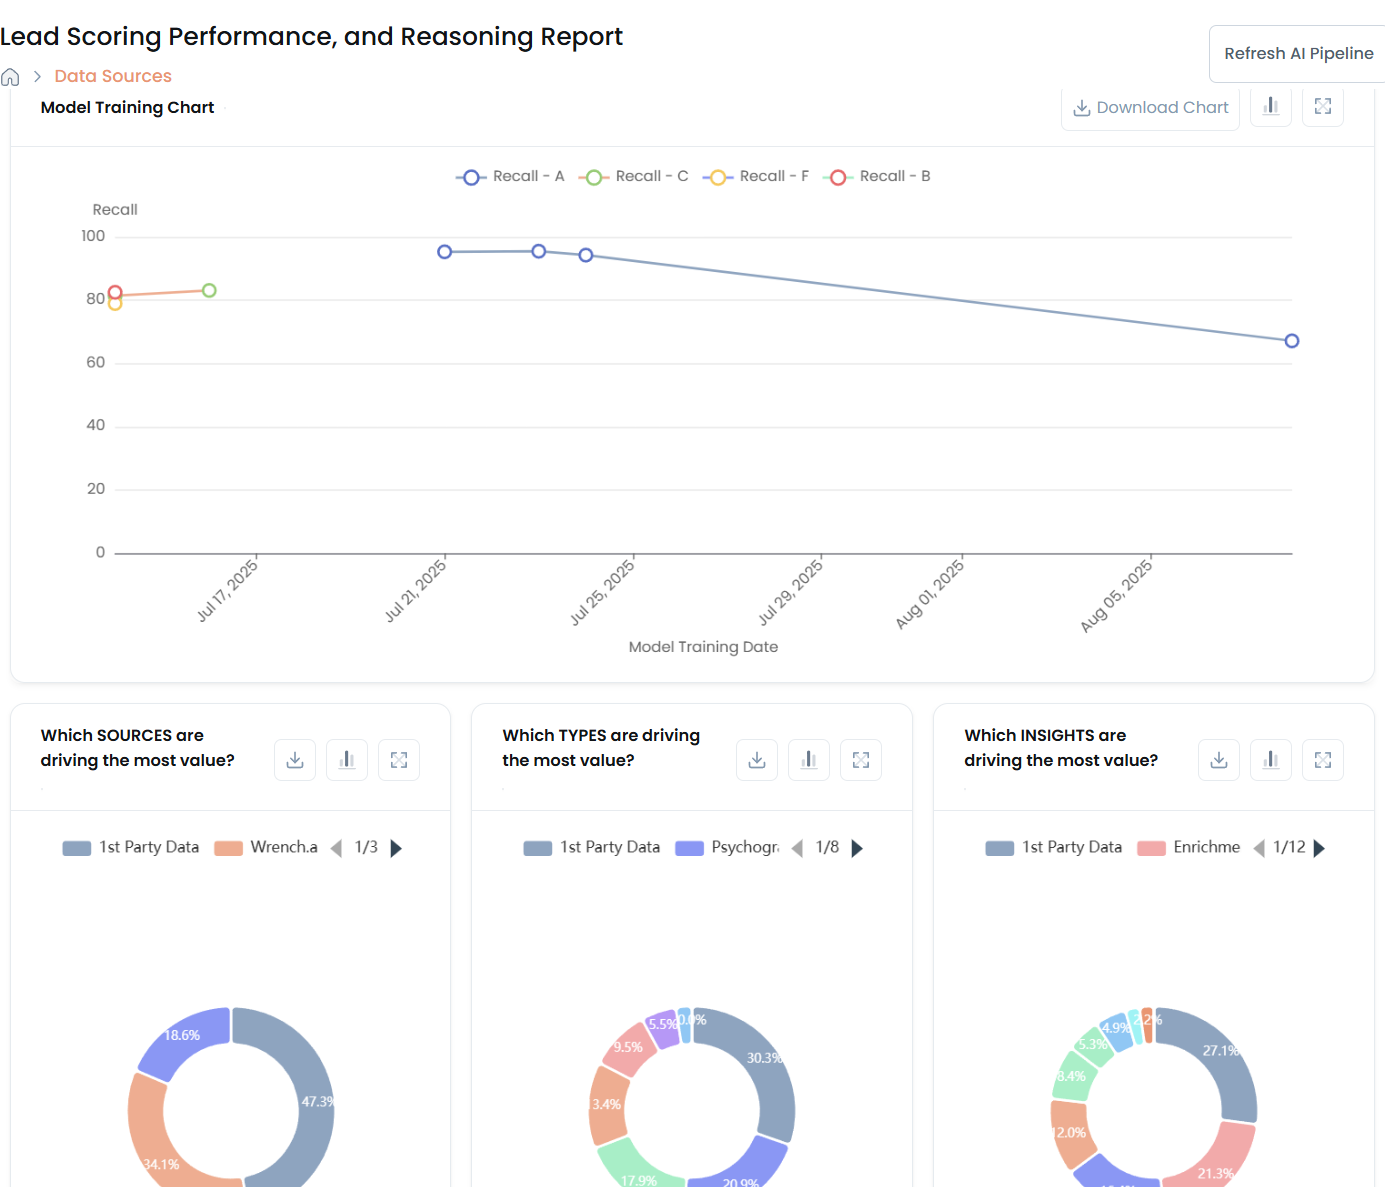Show next INSIGHTS legend page
This screenshot has height=1187, width=1385.
(x=1319, y=848)
